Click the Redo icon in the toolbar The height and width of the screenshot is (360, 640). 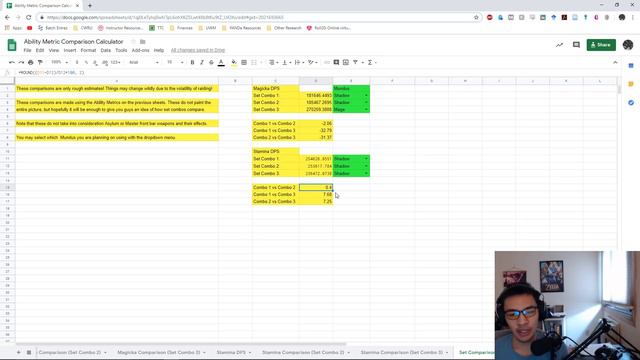(21, 62)
